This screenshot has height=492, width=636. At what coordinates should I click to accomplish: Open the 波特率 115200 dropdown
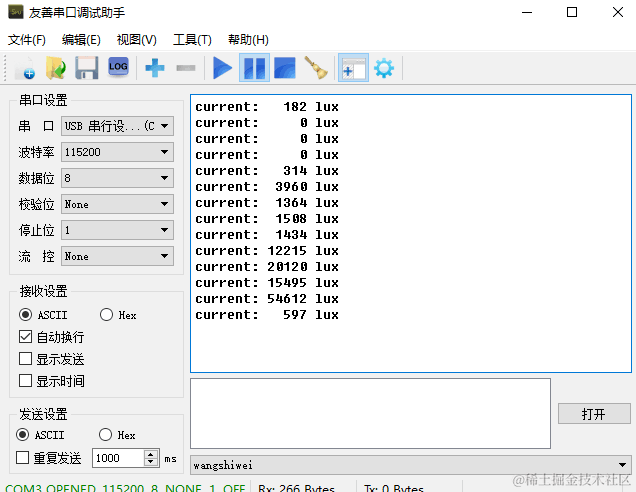(117, 152)
